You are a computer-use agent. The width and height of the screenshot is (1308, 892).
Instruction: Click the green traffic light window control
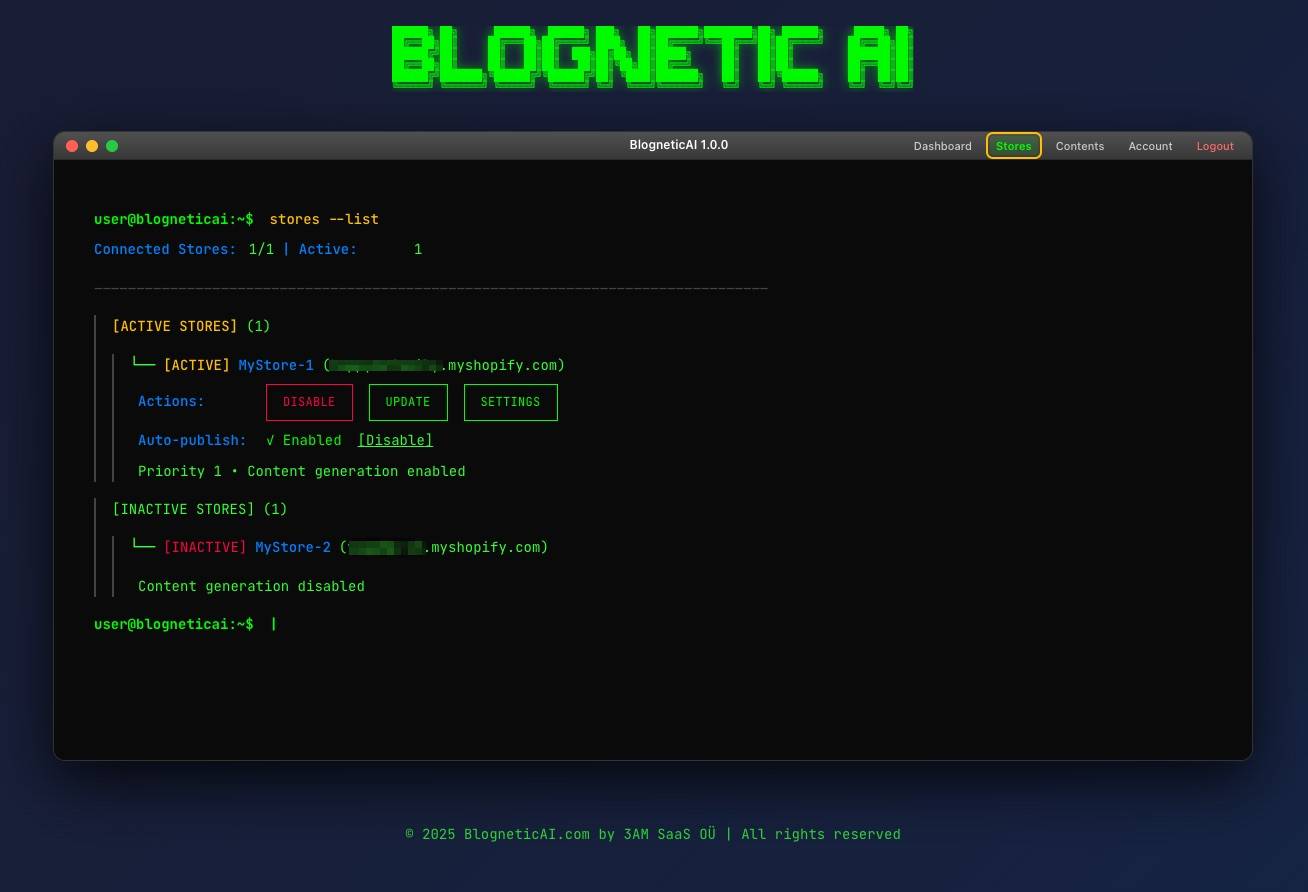112,145
